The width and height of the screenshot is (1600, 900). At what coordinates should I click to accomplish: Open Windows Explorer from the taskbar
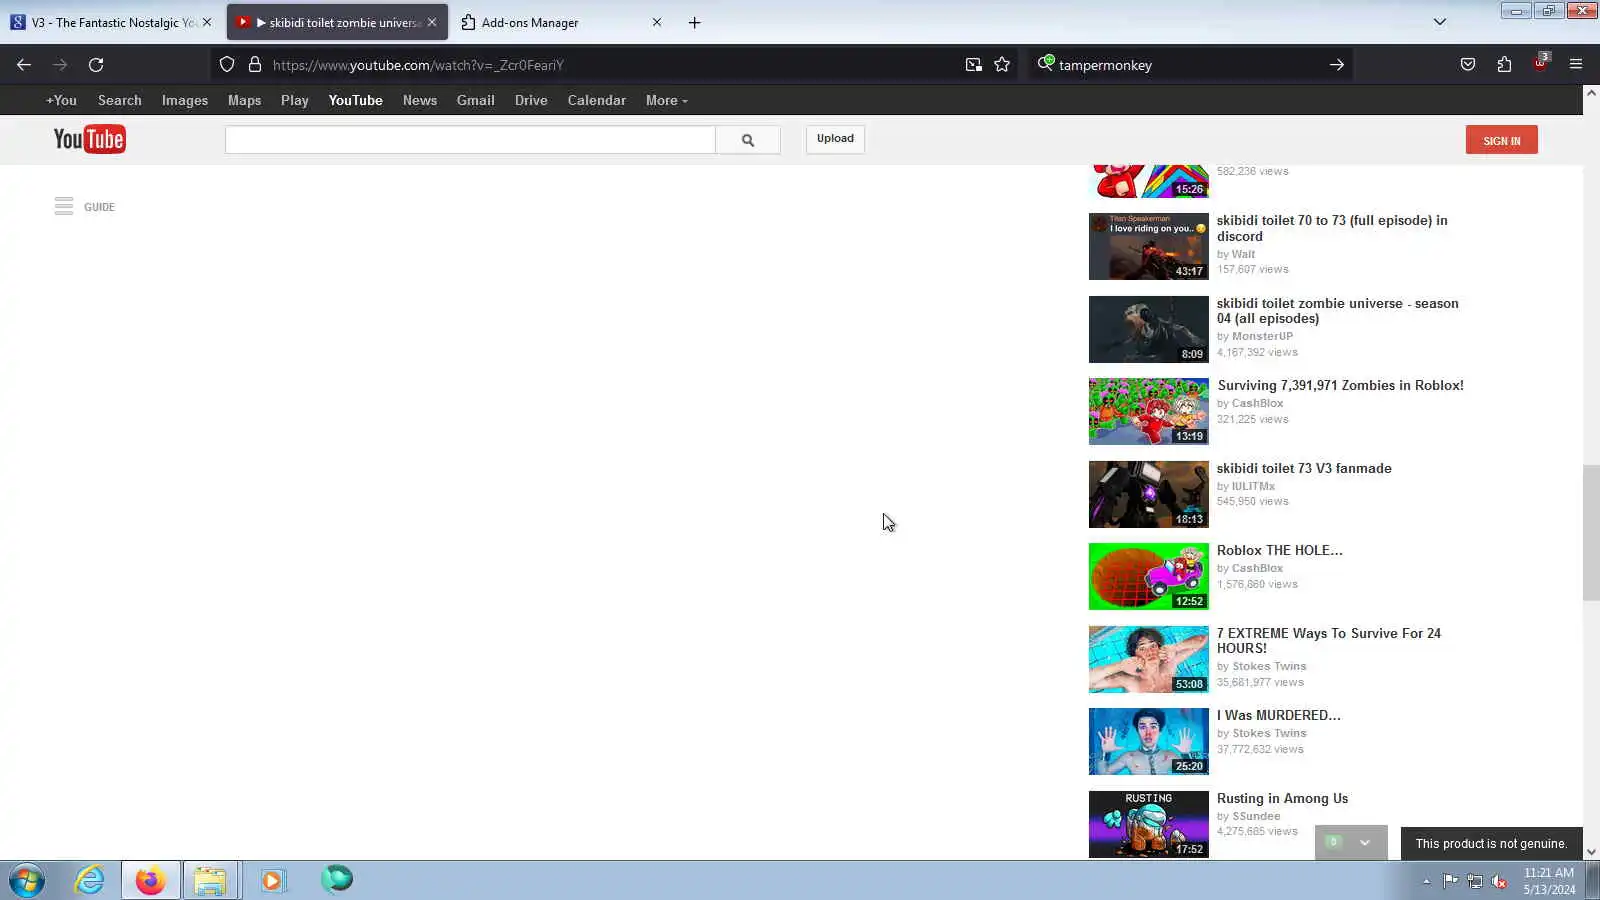point(210,881)
